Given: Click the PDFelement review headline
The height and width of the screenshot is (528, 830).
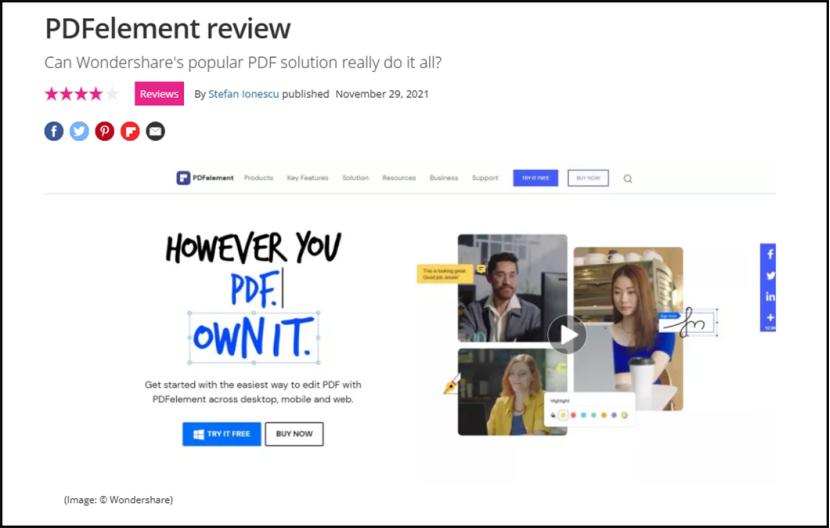Looking at the screenshot, I should pos(168,29).
